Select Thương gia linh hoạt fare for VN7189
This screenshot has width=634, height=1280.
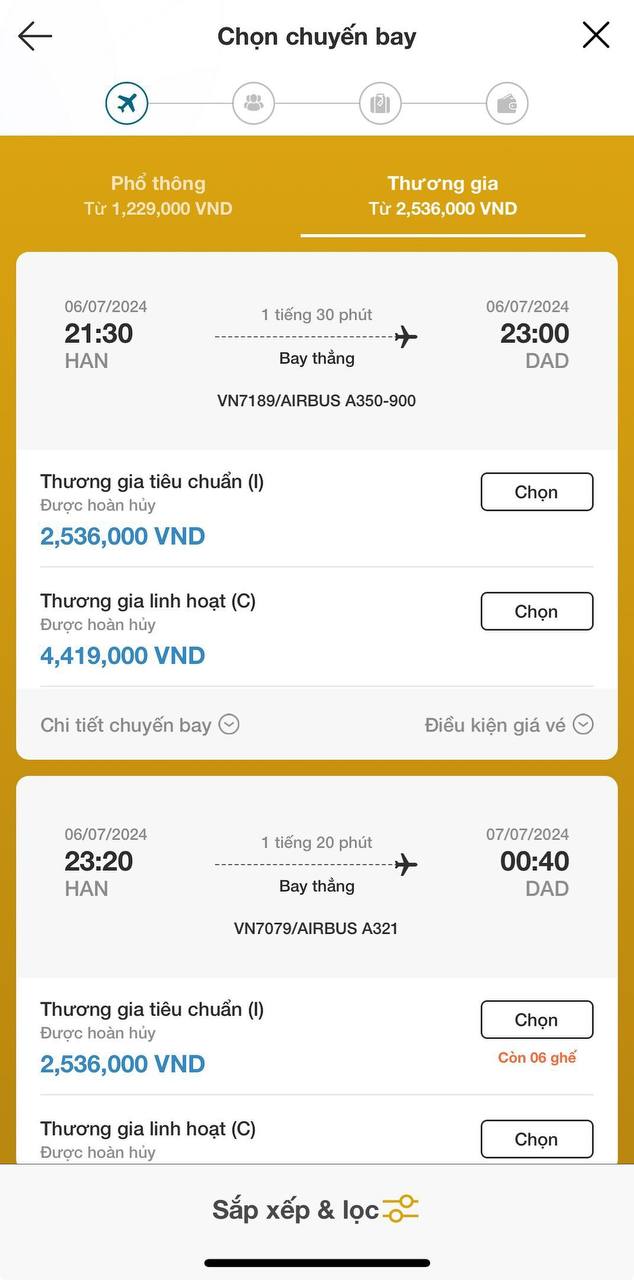pos(537,611)
